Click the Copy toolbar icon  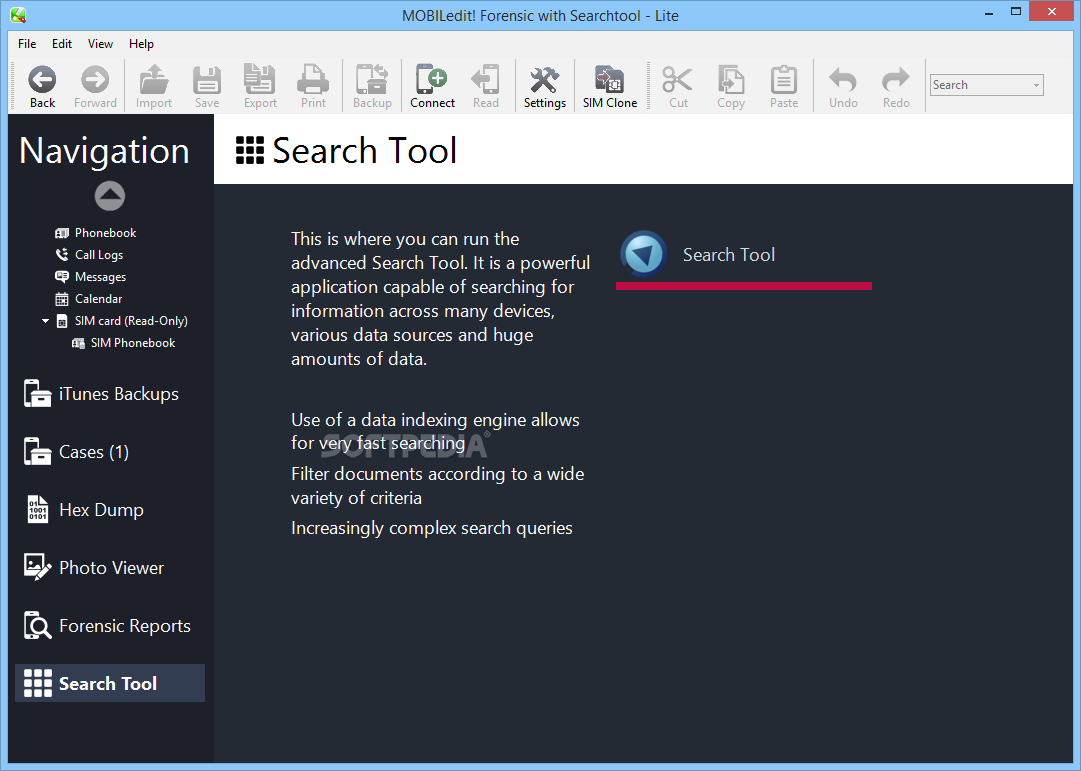click(731, 87)
